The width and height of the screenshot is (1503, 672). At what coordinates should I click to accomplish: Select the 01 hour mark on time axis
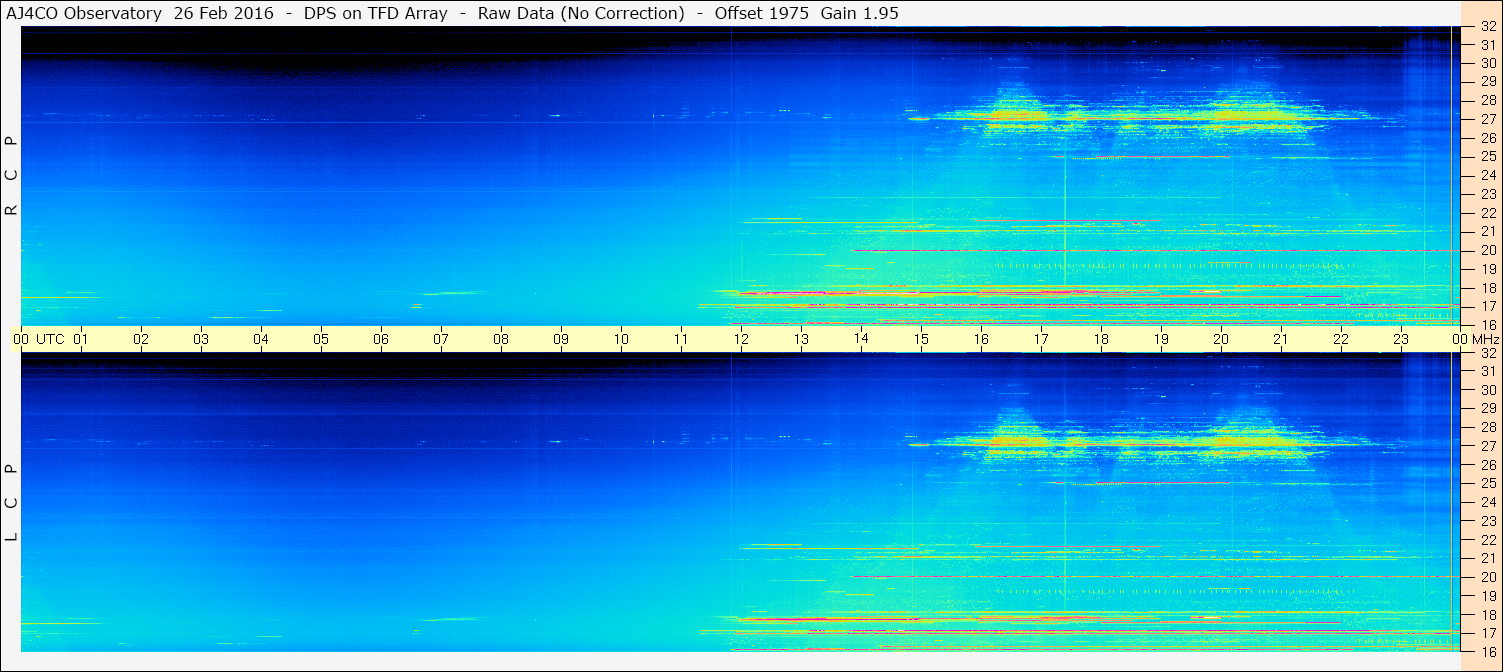pos(81,339)
